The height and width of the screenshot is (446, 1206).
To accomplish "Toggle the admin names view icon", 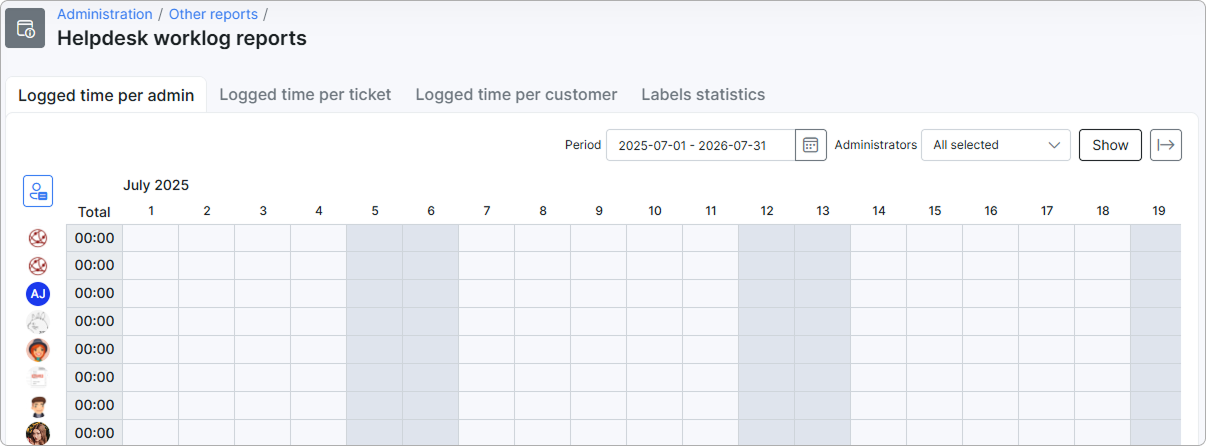I will (38, 191).
